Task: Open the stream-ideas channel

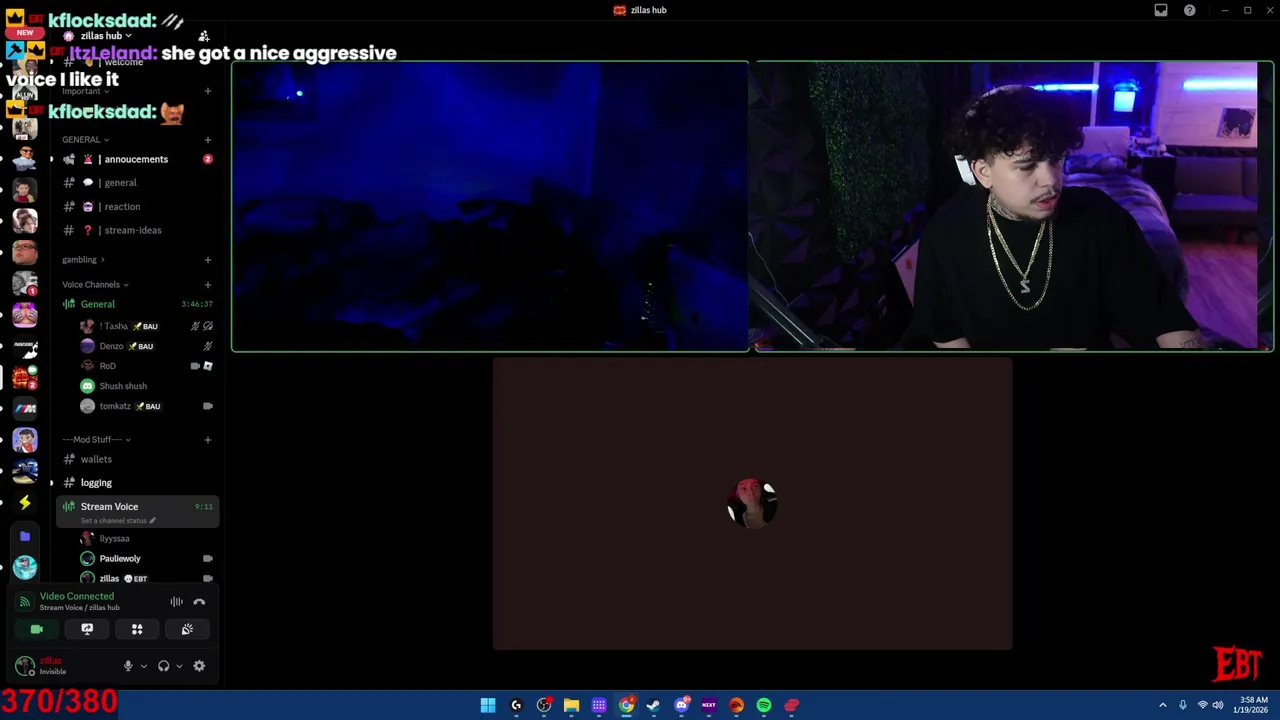Action: (x=137, y=230)
